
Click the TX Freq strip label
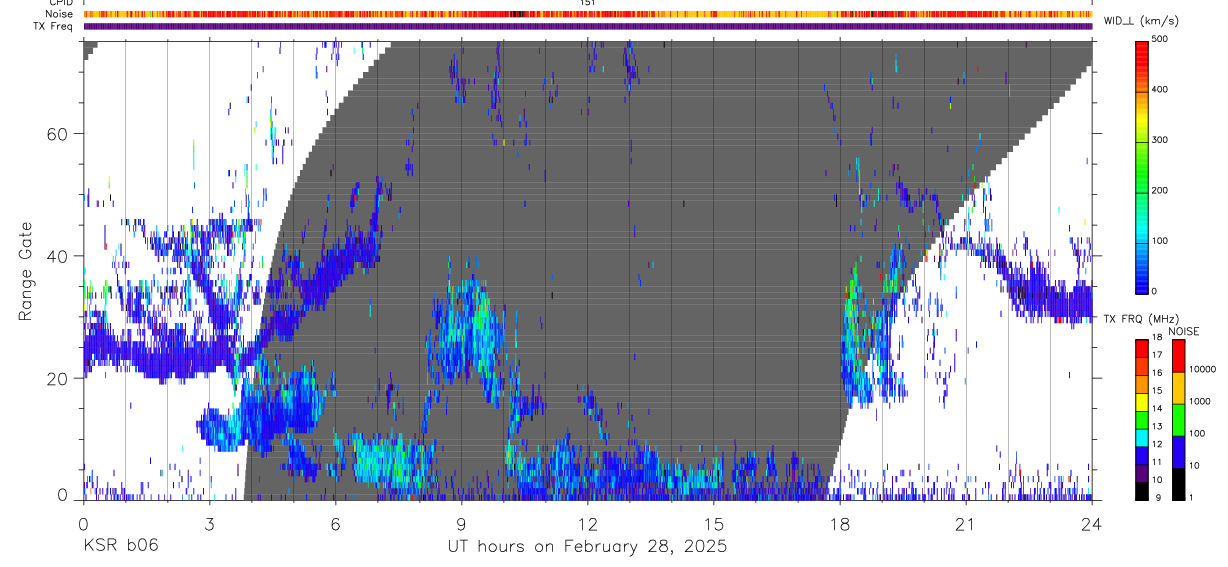(x=54, y=25)
